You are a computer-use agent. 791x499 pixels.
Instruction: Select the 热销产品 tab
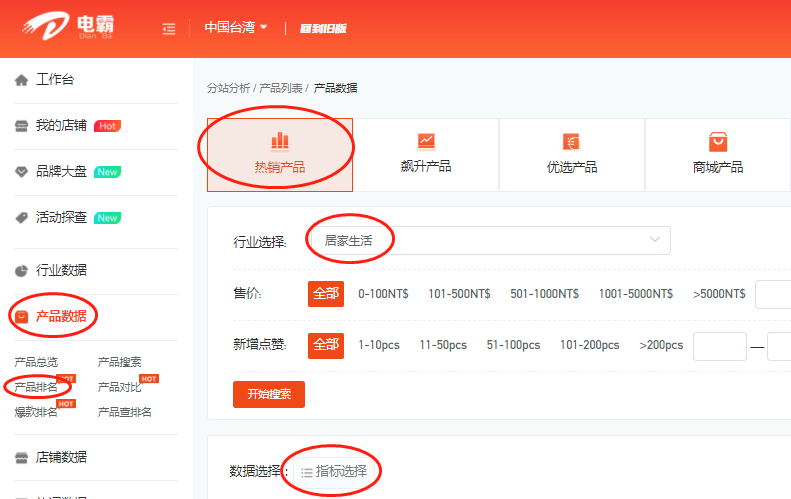(280, 155)
